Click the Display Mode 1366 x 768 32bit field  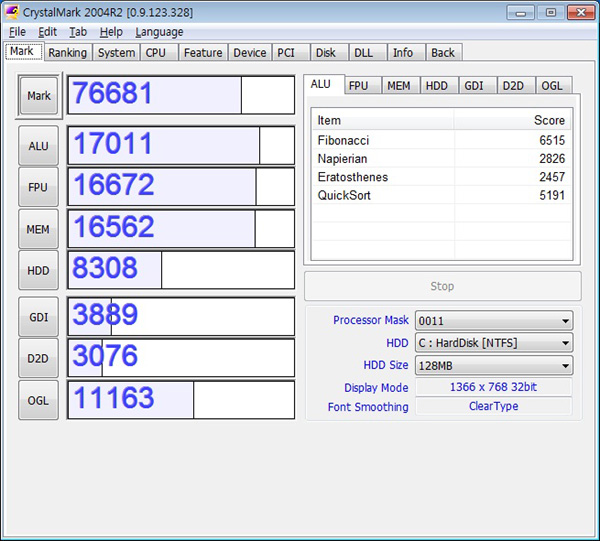click(494, 387)
